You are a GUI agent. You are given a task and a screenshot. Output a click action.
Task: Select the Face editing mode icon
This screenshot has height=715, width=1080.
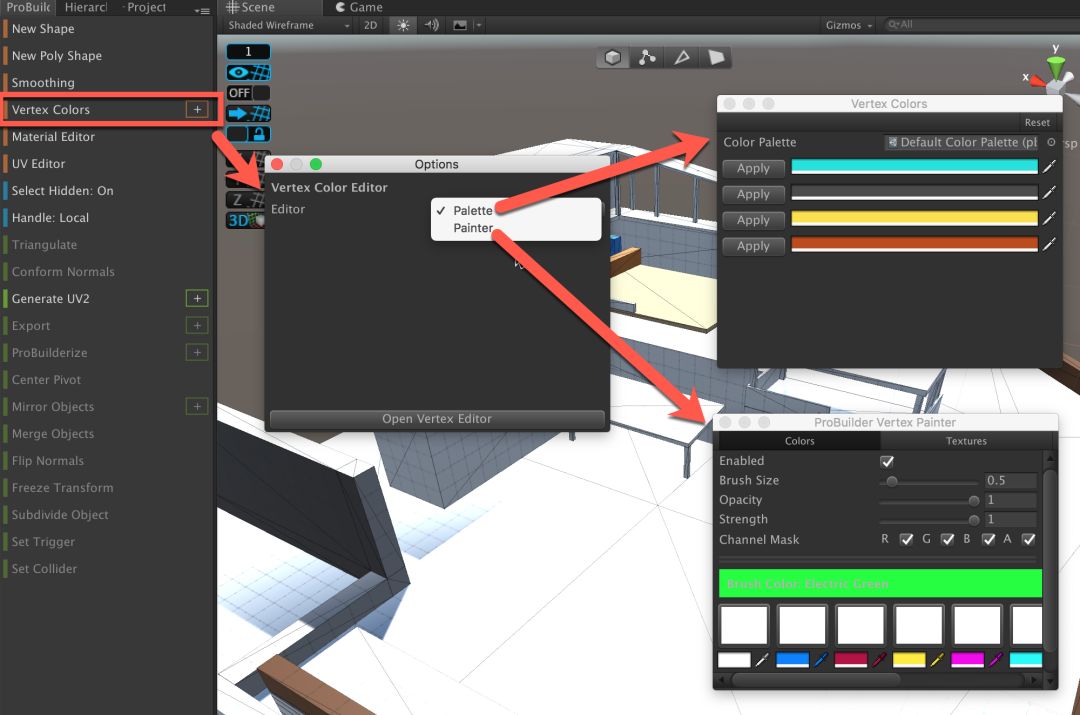(717, 58)
